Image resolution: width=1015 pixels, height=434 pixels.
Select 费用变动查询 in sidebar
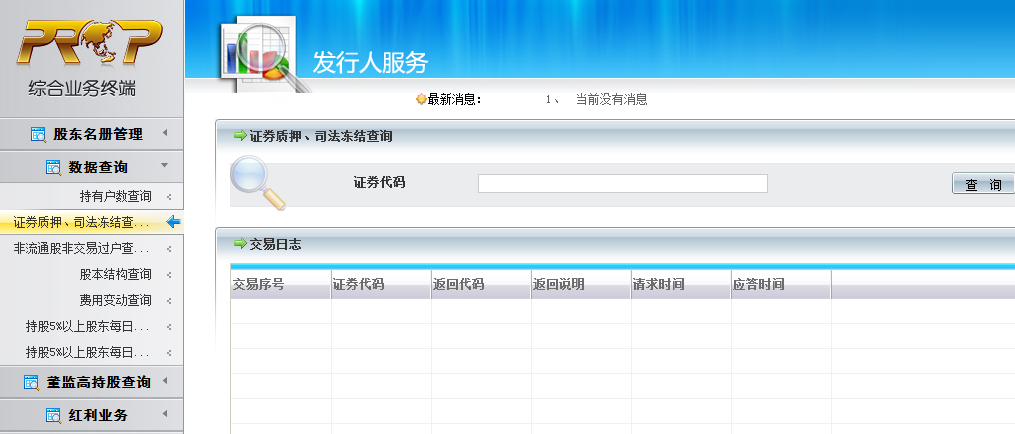pos(115,300)
